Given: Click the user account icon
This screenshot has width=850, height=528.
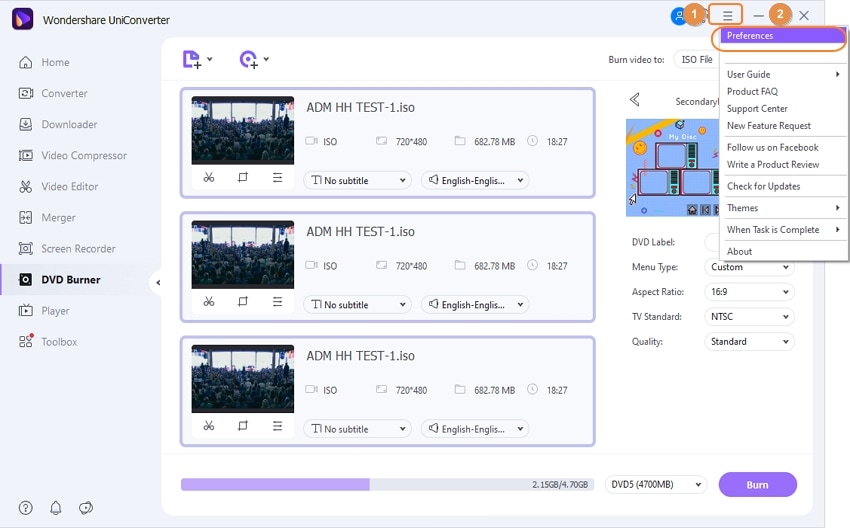Looking at the screenshot, I should [x=679, y=16].
